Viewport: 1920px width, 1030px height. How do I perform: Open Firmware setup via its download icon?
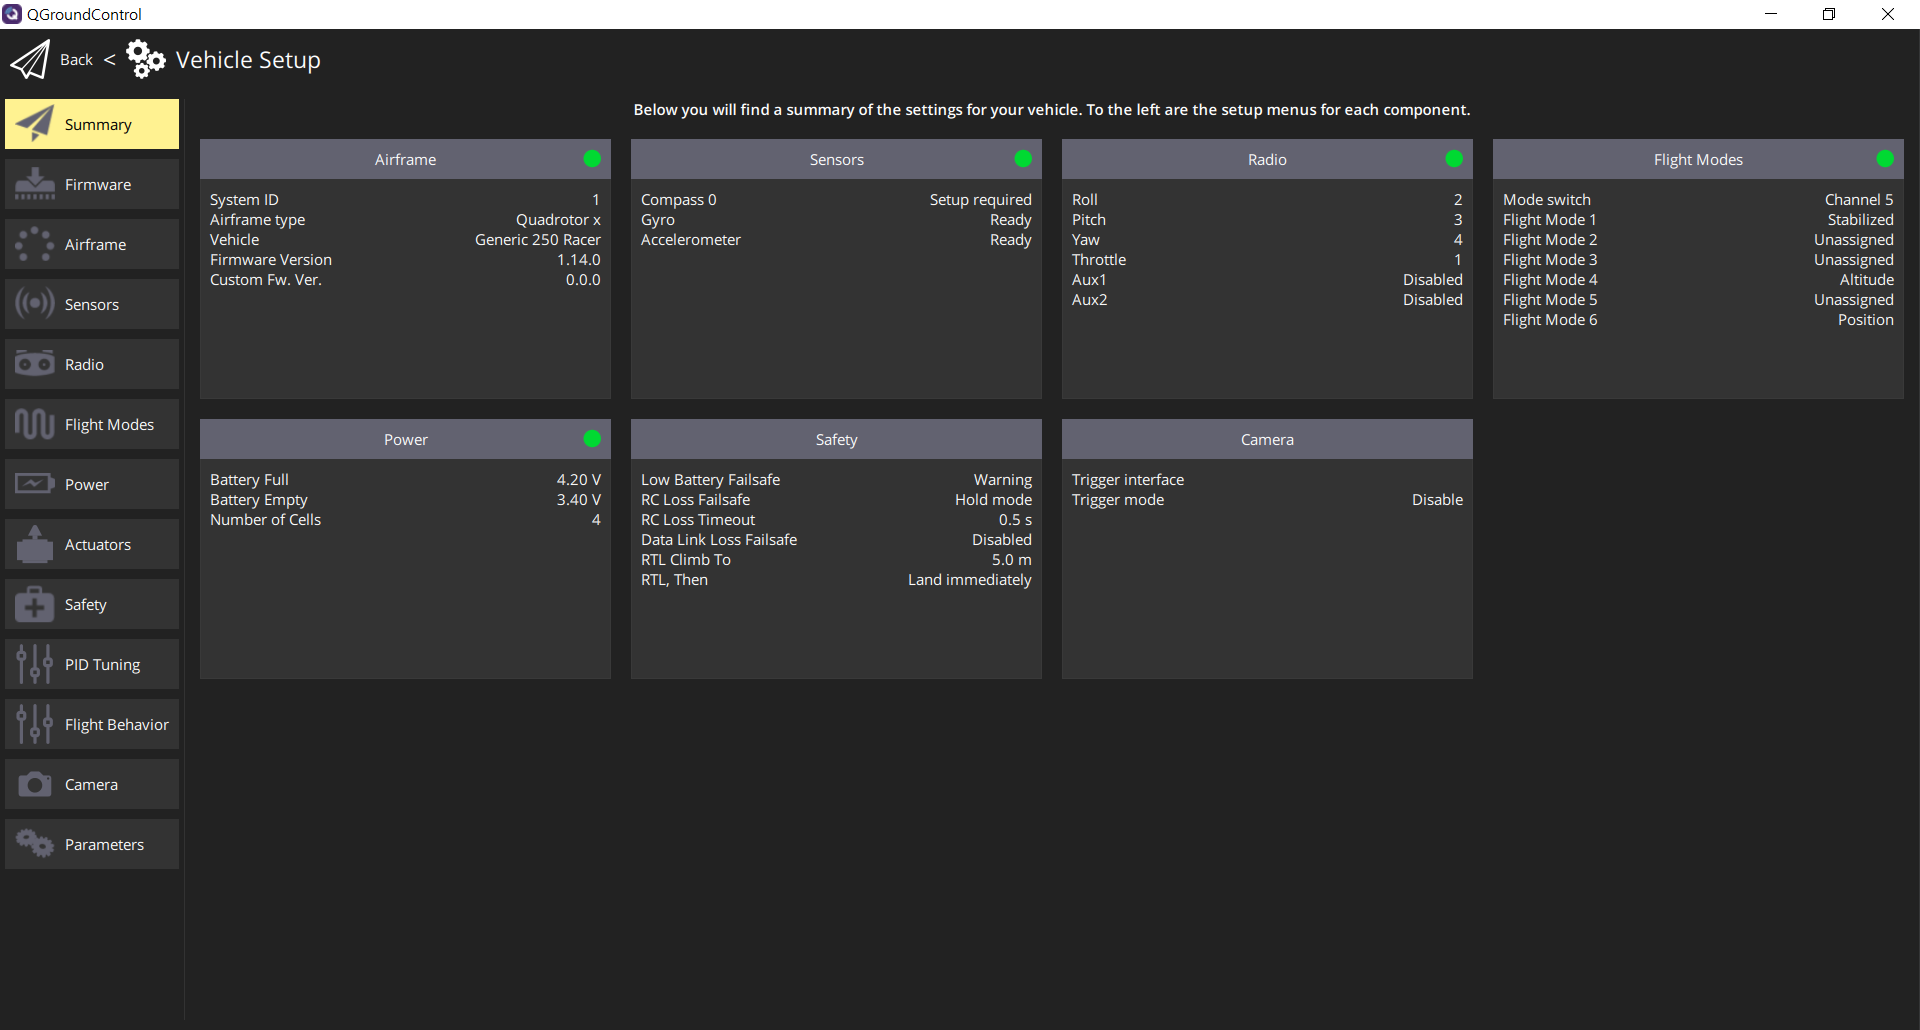point(35,184)
